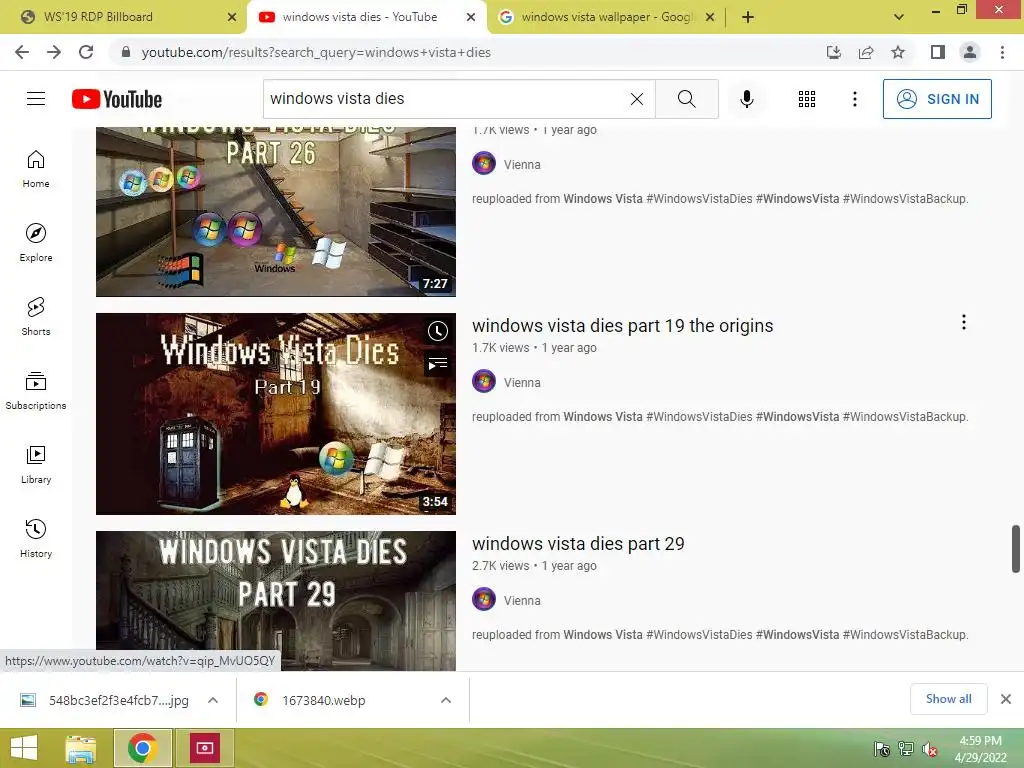Clear the search box with X icon

pos(637,99)
